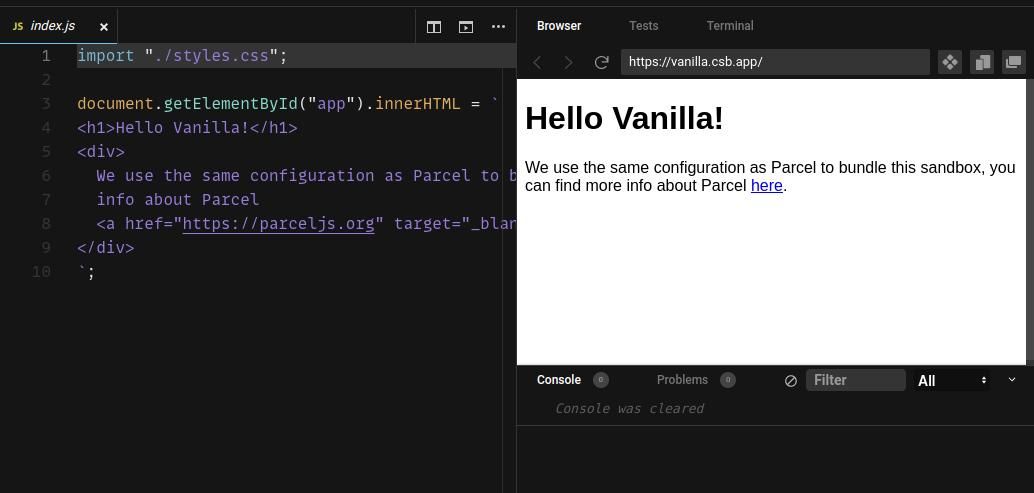Collapse the console panel with chevron
The image size is (1034, 493).
pyautogui.click(x=1011, y=380)
